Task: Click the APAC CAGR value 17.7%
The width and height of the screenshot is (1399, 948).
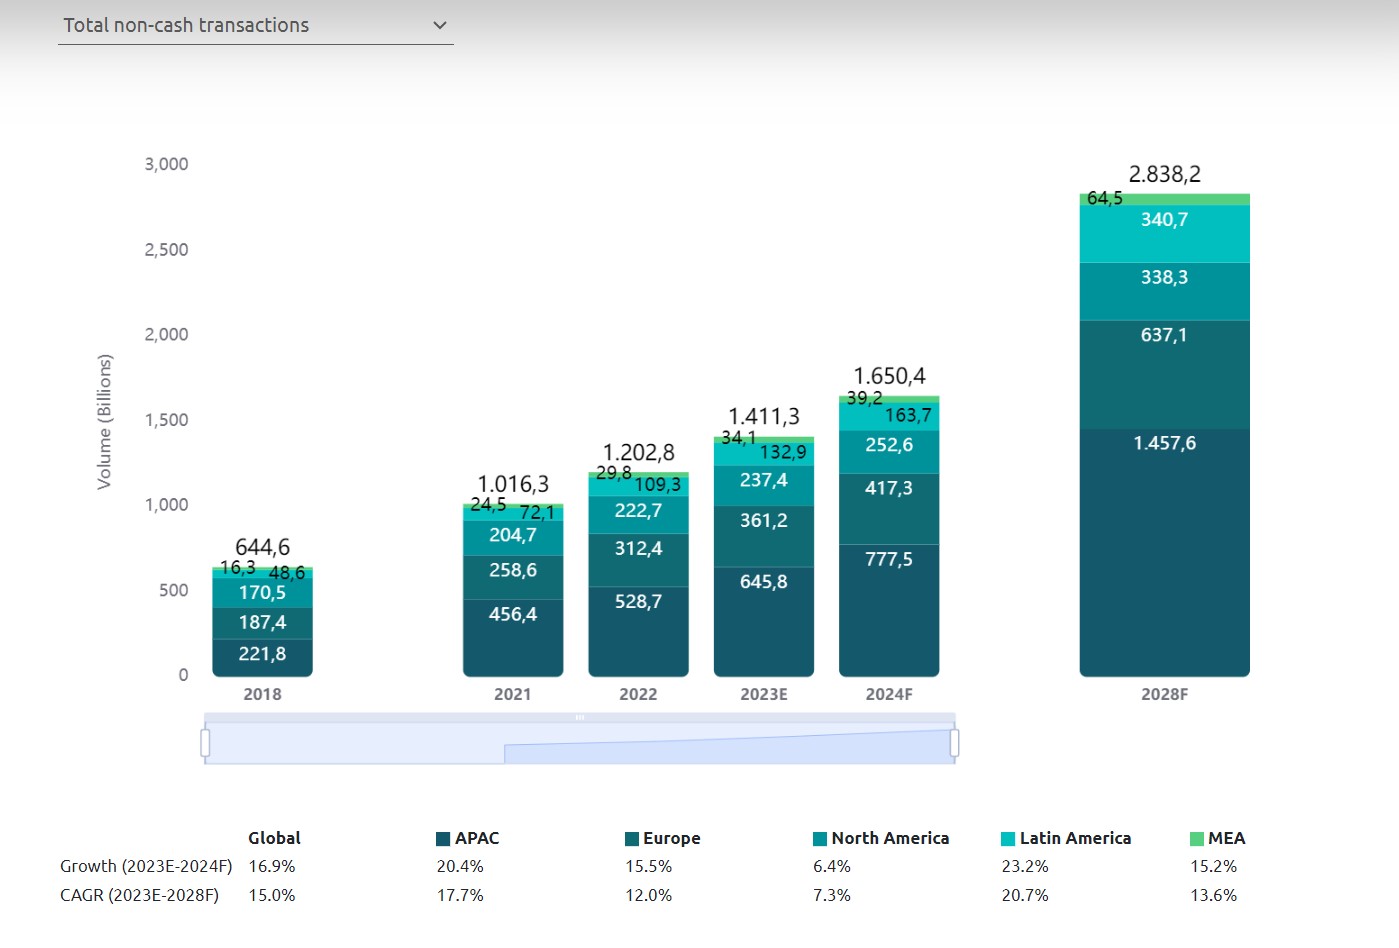Action: [x=460, y=895]
